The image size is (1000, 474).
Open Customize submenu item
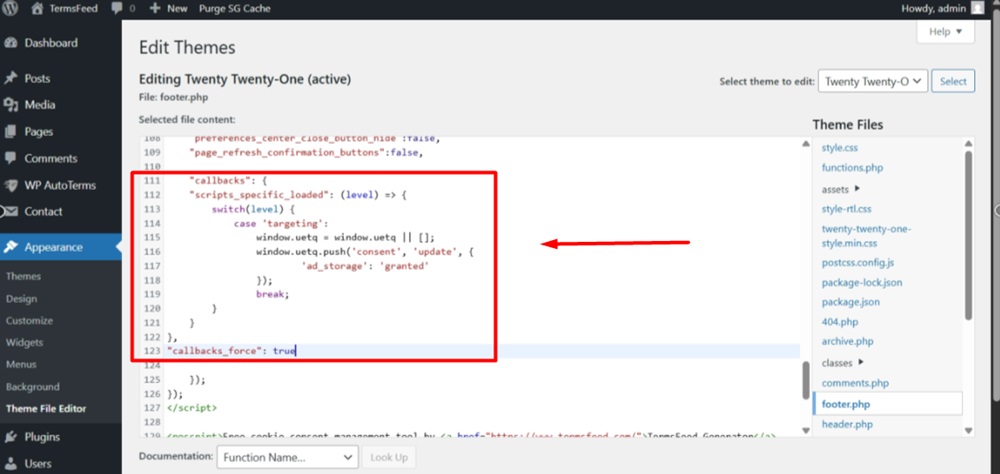point(29,320)
